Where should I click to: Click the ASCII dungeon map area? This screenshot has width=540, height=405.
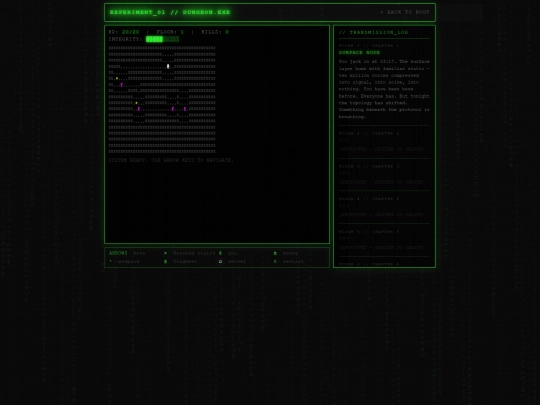(162, 100)
